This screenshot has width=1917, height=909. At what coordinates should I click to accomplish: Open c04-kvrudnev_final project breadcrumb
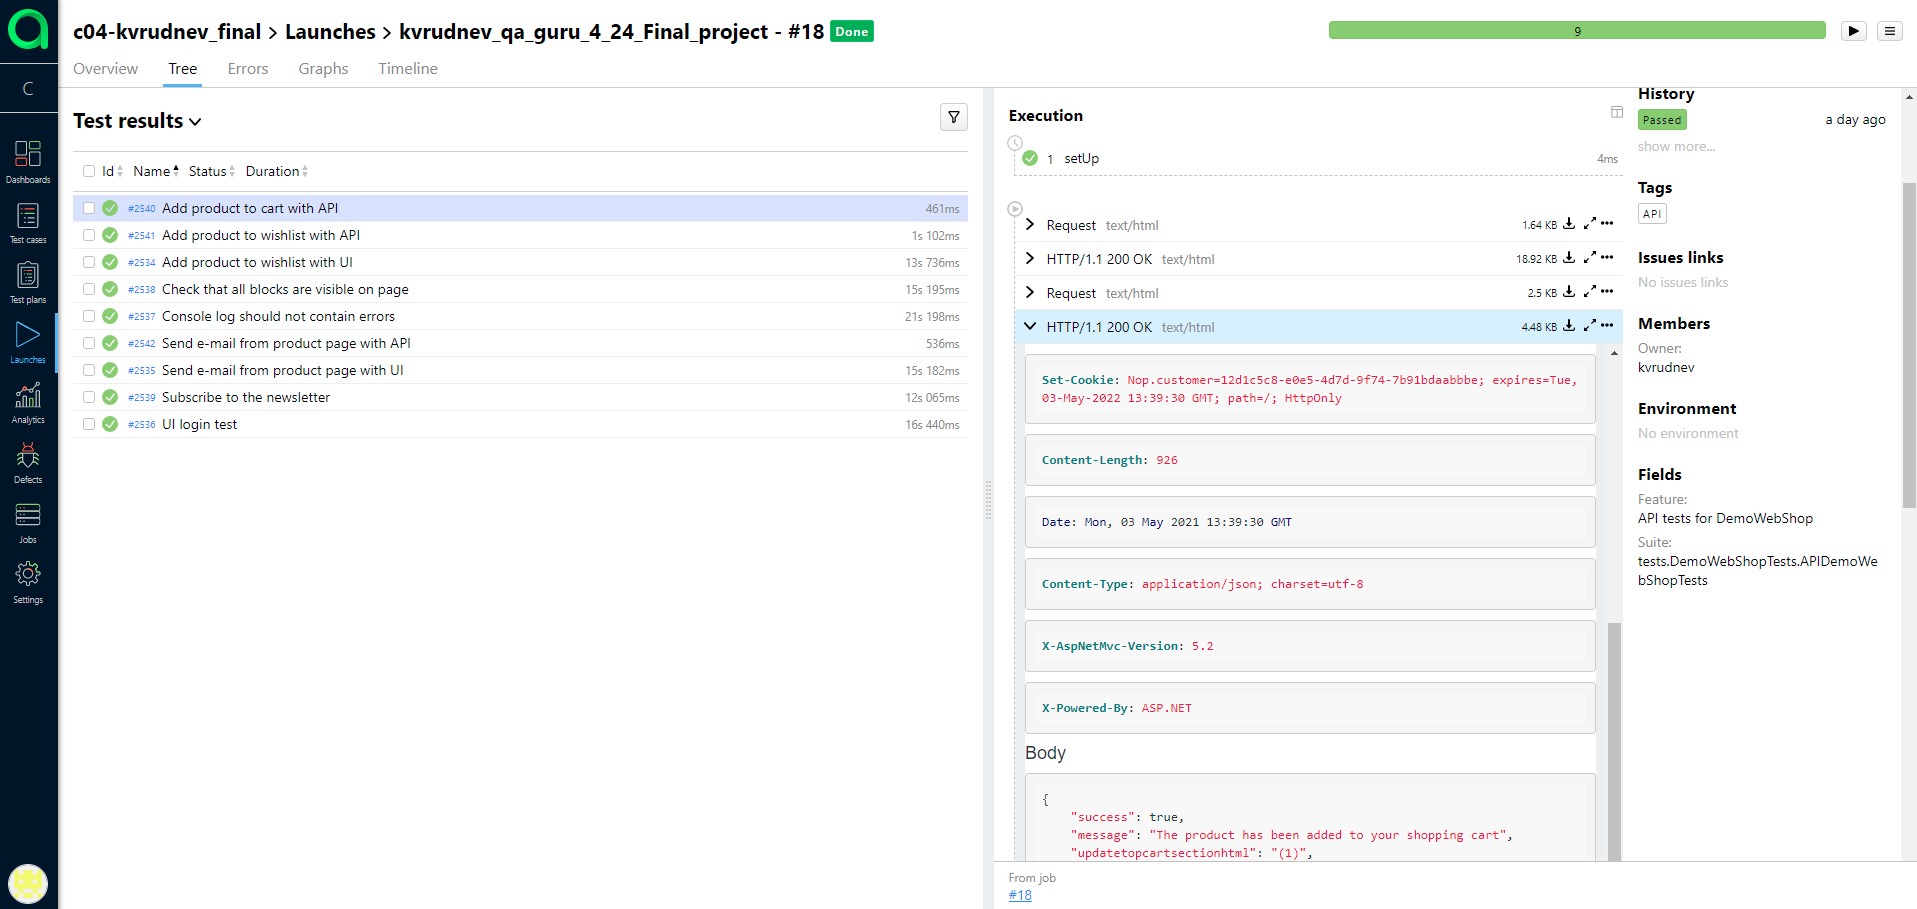point(167,31)
